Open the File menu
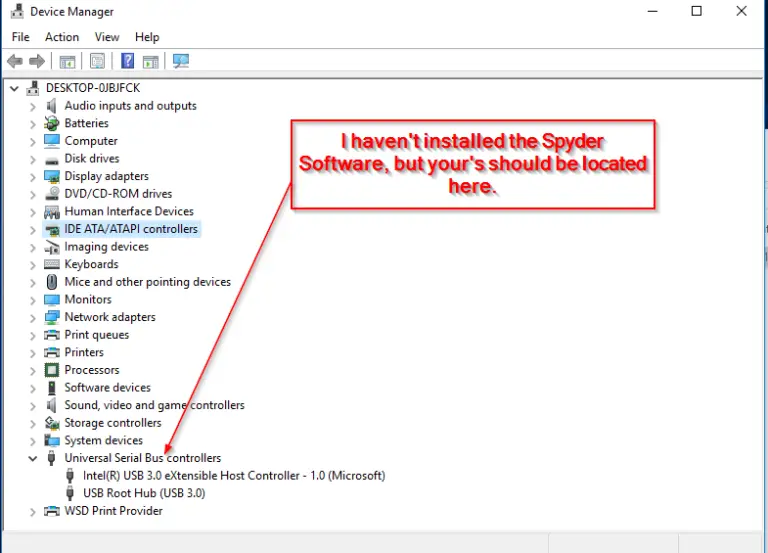This screenshot has height=553, width=768. tap(21, 37)
